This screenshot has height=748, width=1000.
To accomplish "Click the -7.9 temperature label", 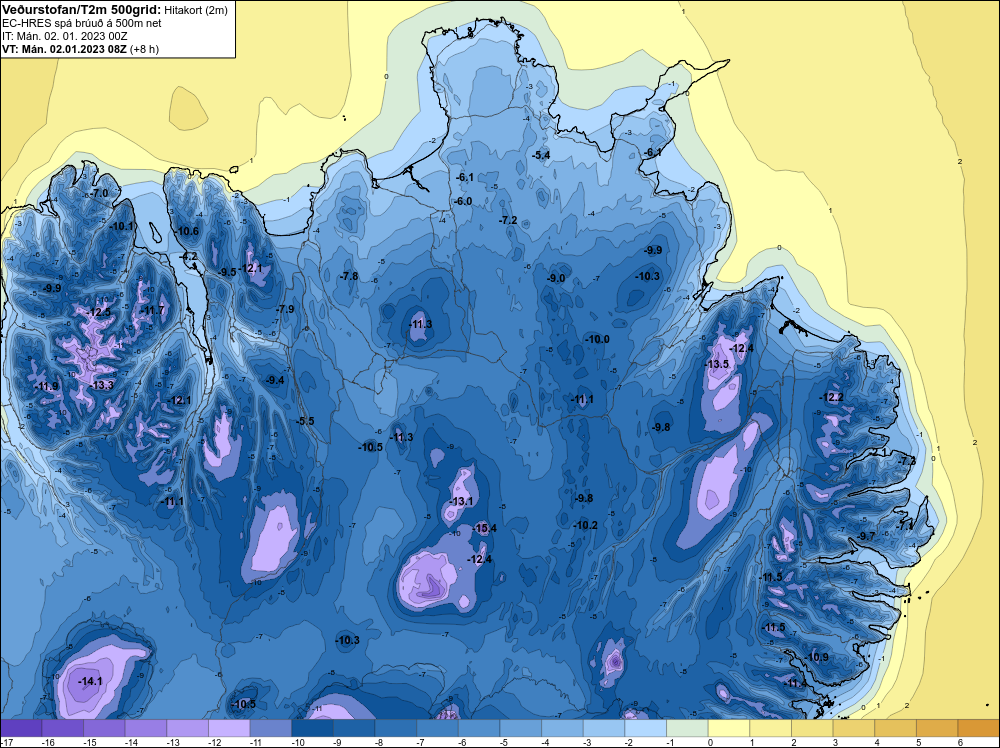I will (285, 309).
